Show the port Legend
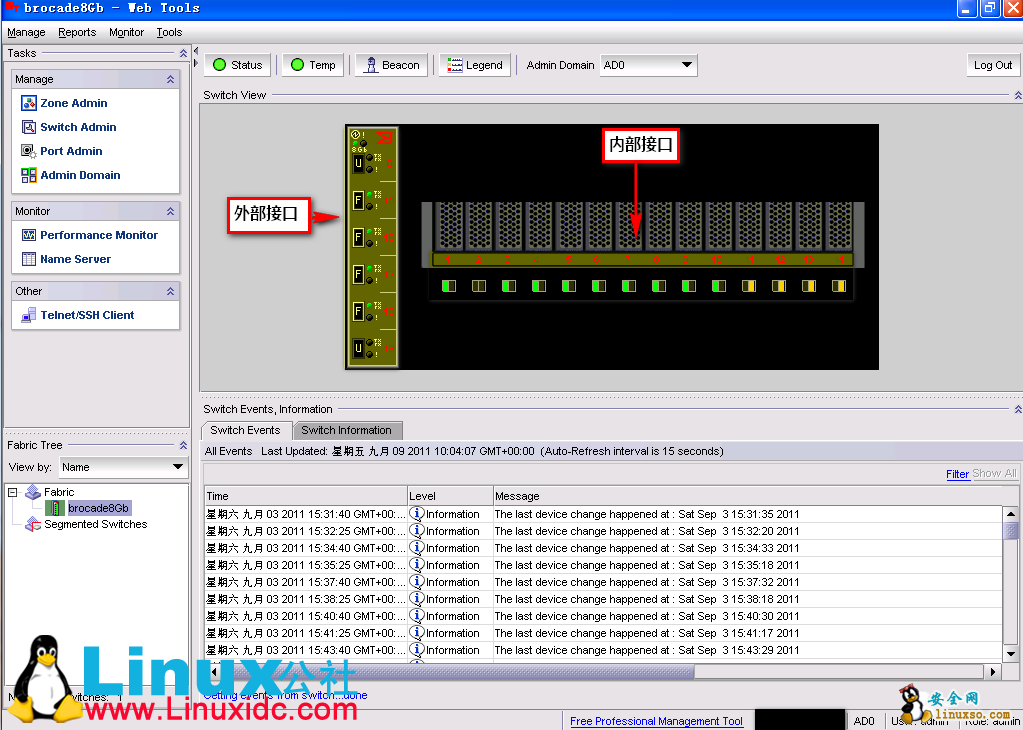 pyautogui.click(x=475, y=65)
